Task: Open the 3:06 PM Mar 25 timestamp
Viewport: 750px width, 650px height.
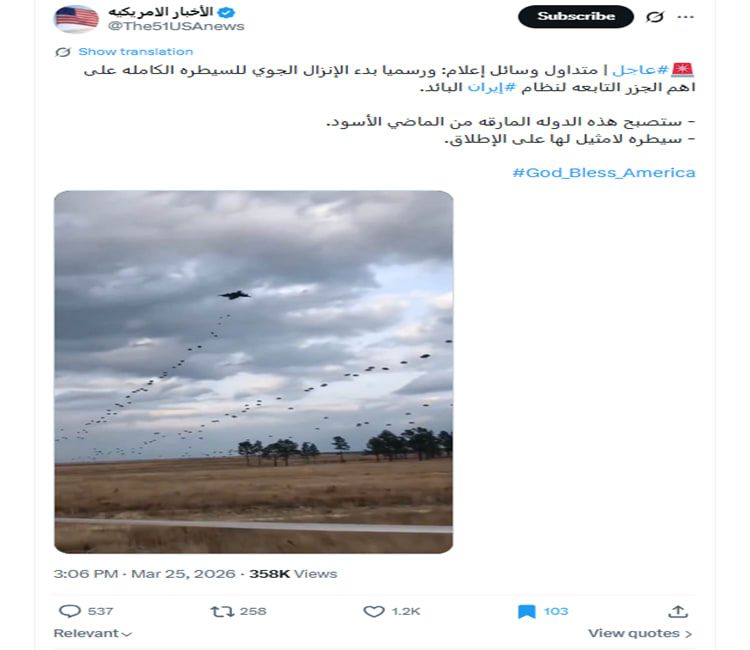Action: (x=144, y=573)
